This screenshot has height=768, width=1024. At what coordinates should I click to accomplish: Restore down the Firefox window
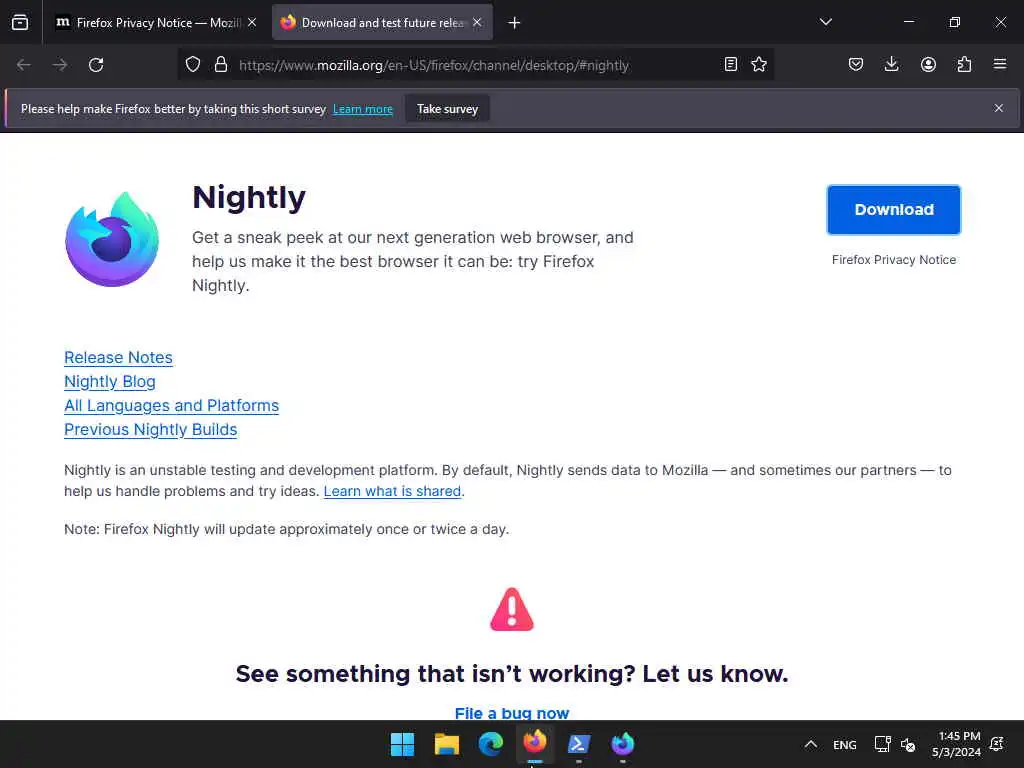[x=954, y=22]
